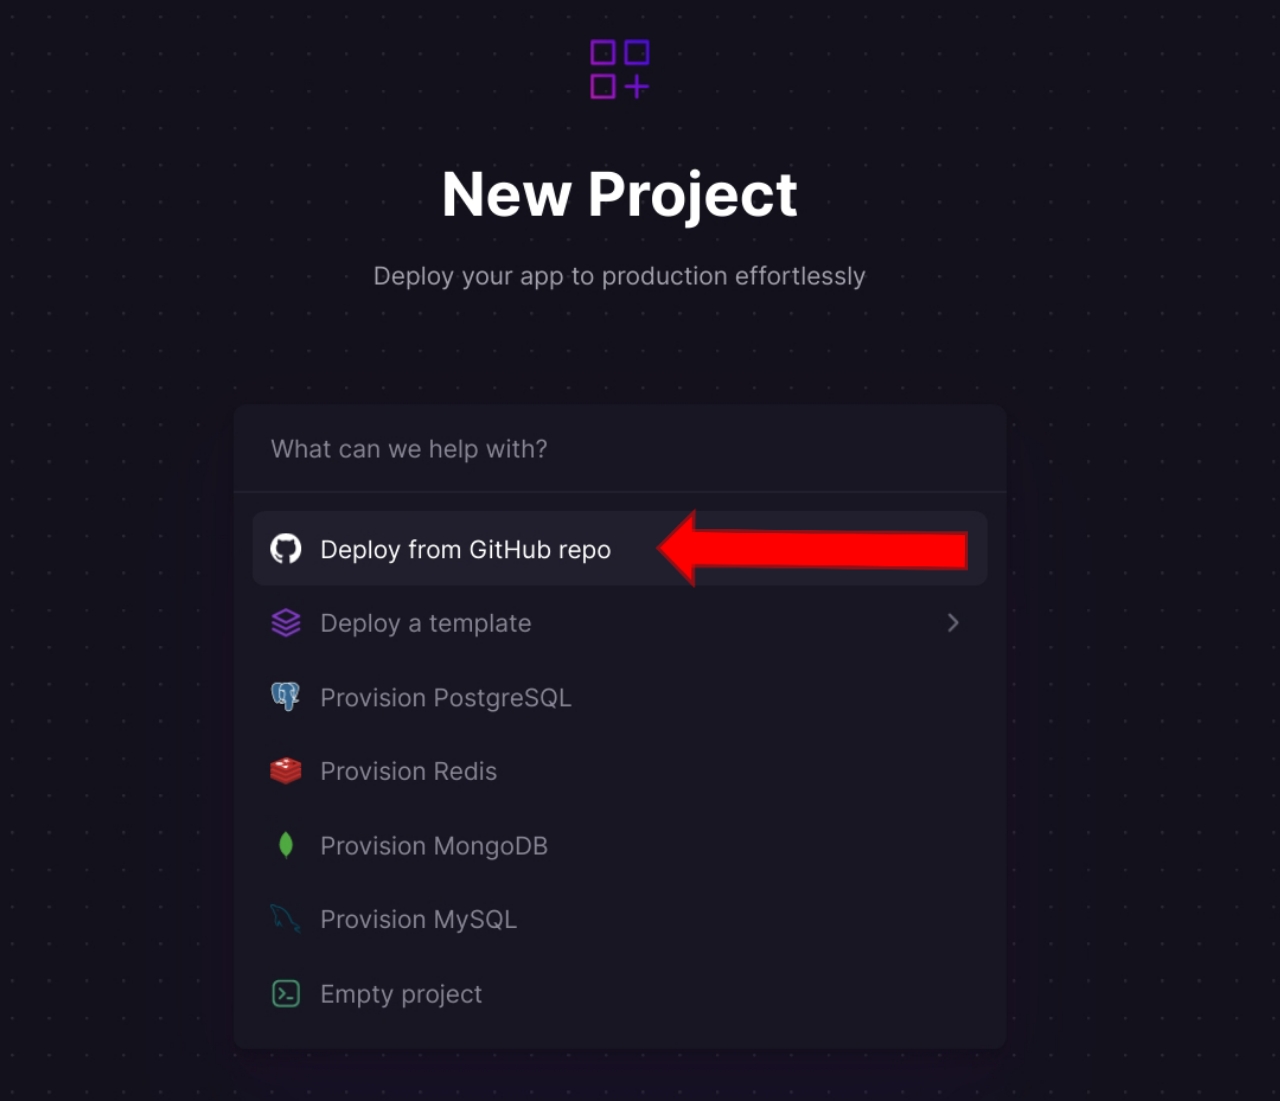1280x1101 pixels.
Task: Click the PostgreSQL elephant icon
Action: [x=286, y=697]
